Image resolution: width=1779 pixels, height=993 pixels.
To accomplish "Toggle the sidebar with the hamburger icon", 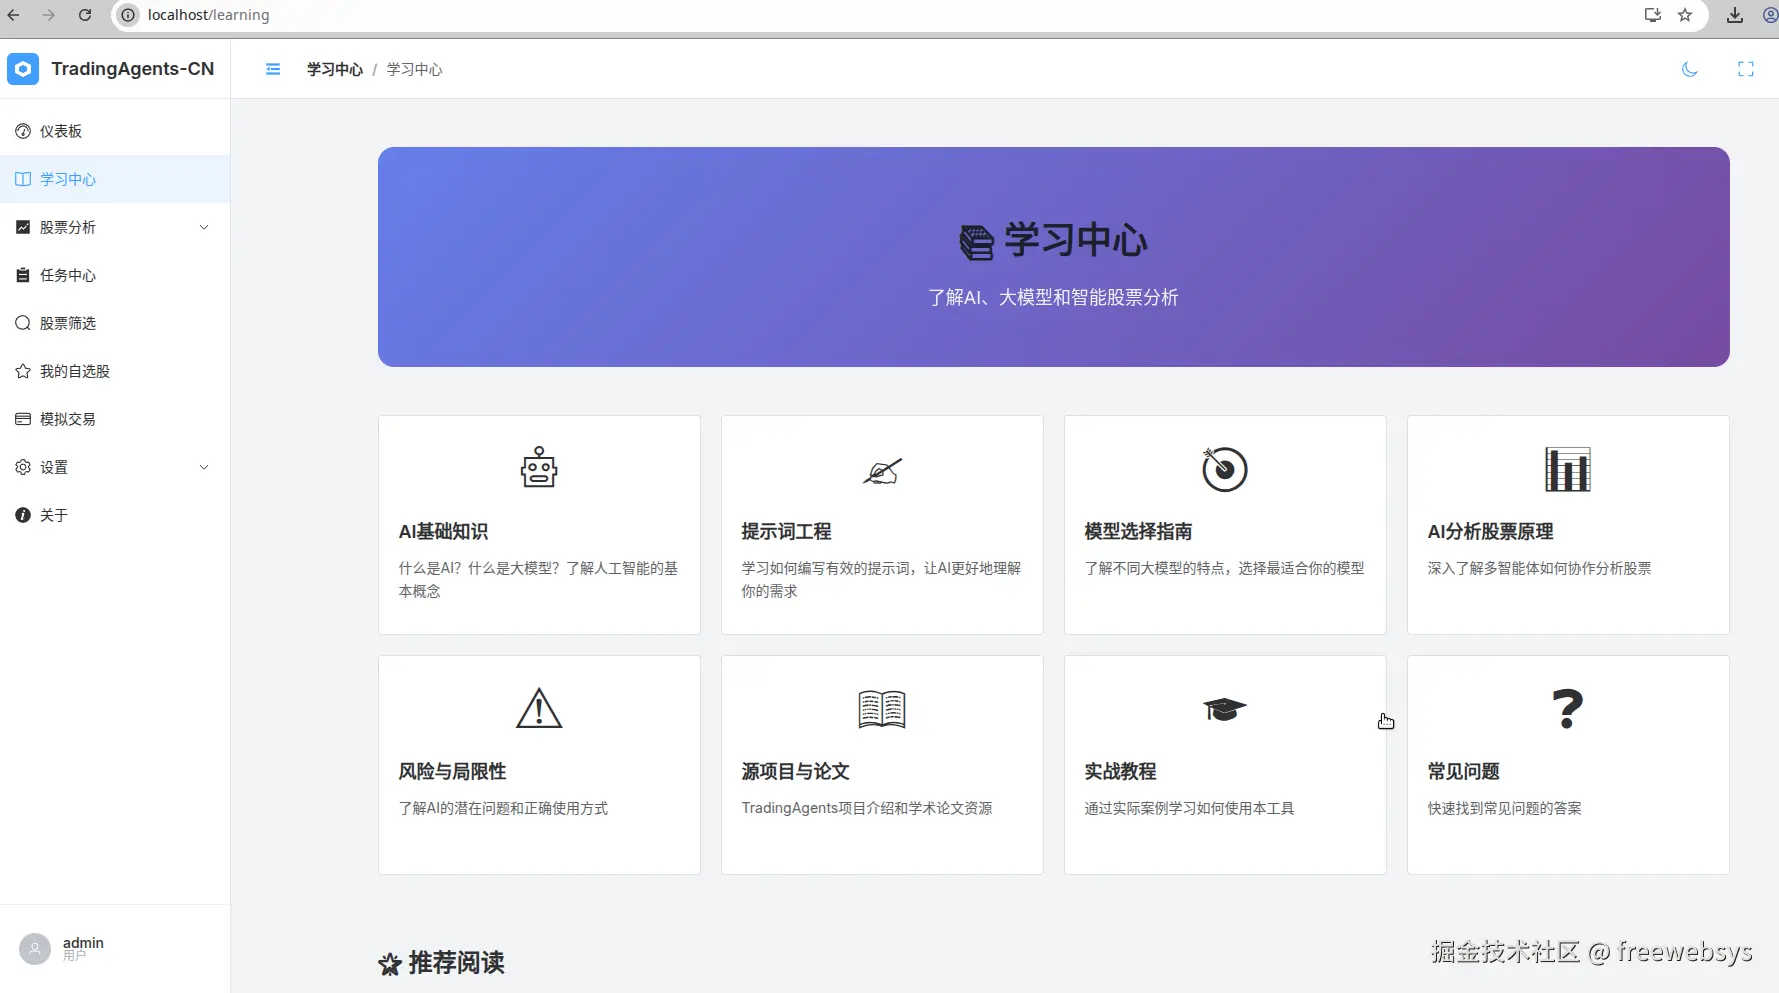I will [x=273, y=69].
